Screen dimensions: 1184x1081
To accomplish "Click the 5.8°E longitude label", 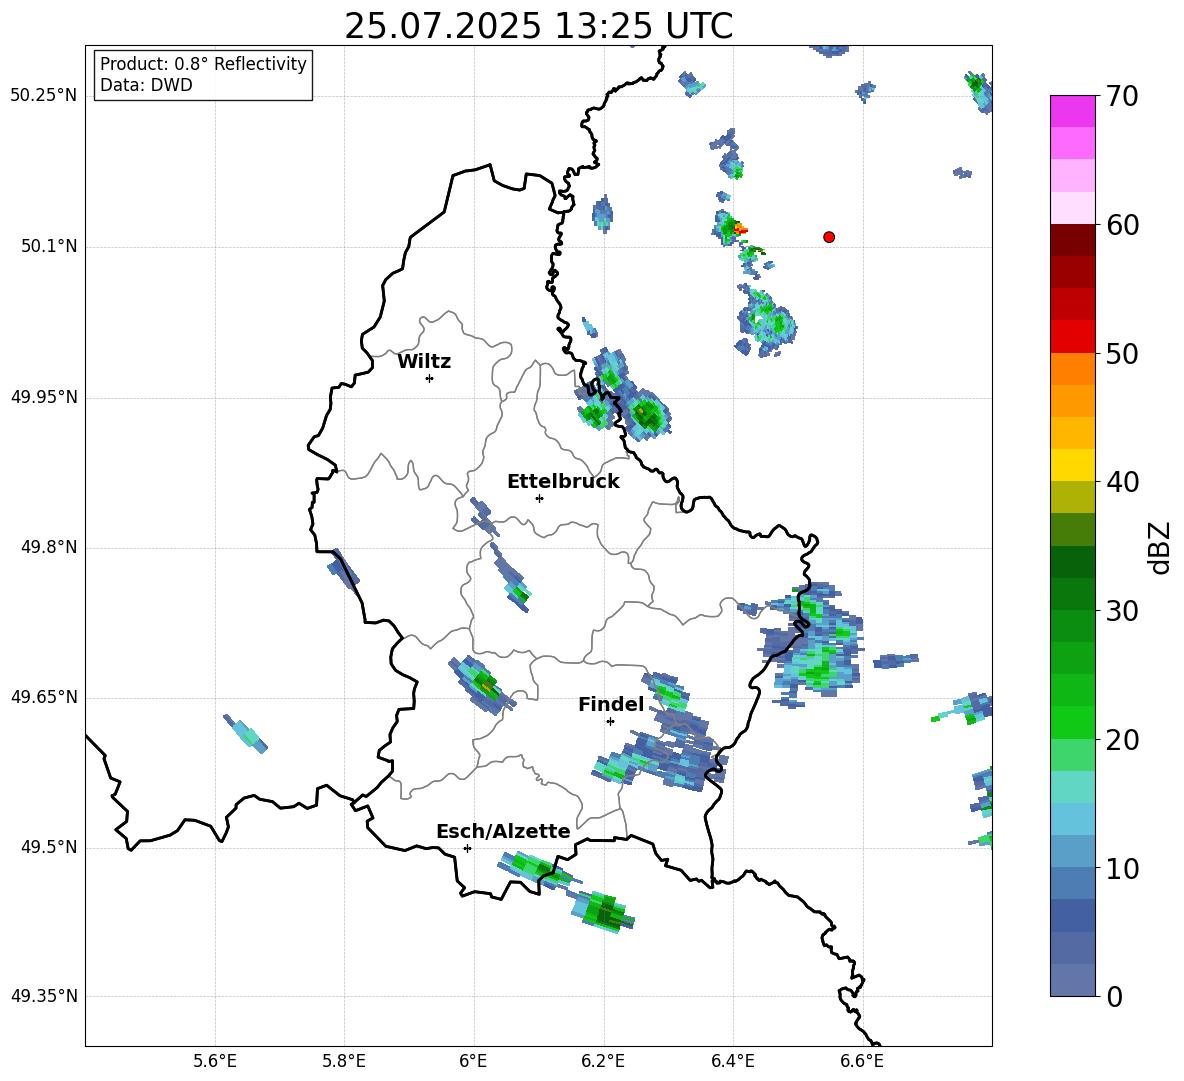I will click(344, 1062).
